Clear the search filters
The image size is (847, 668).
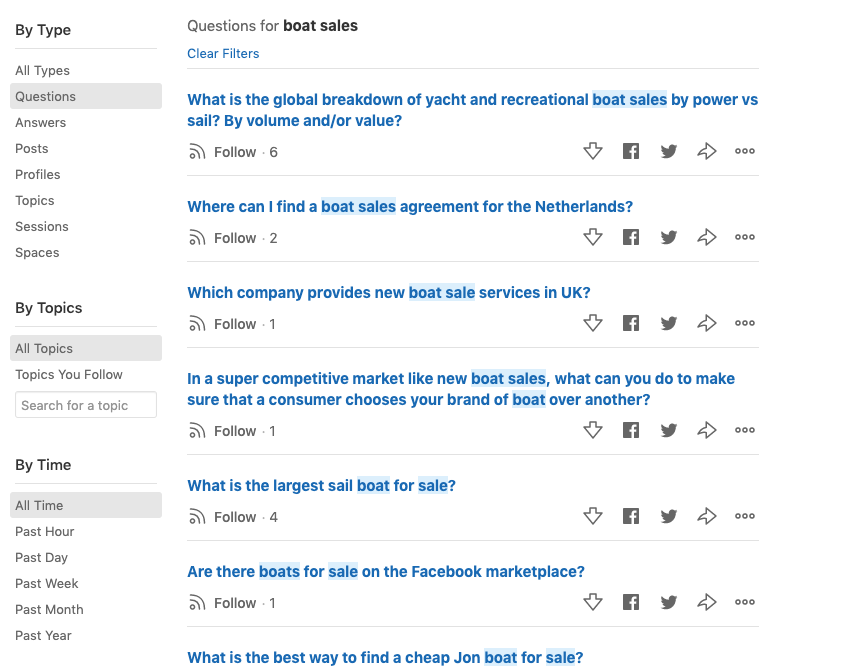(223, 54)
